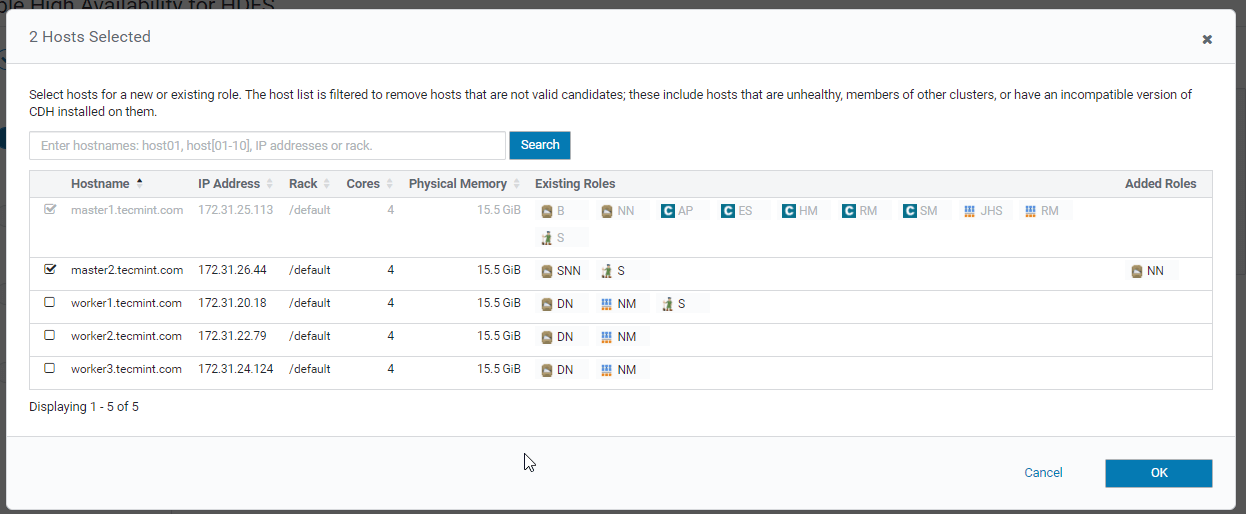
Task: Focus the hostname search input field
Action: pyautogui.click(x=267, y=146)
